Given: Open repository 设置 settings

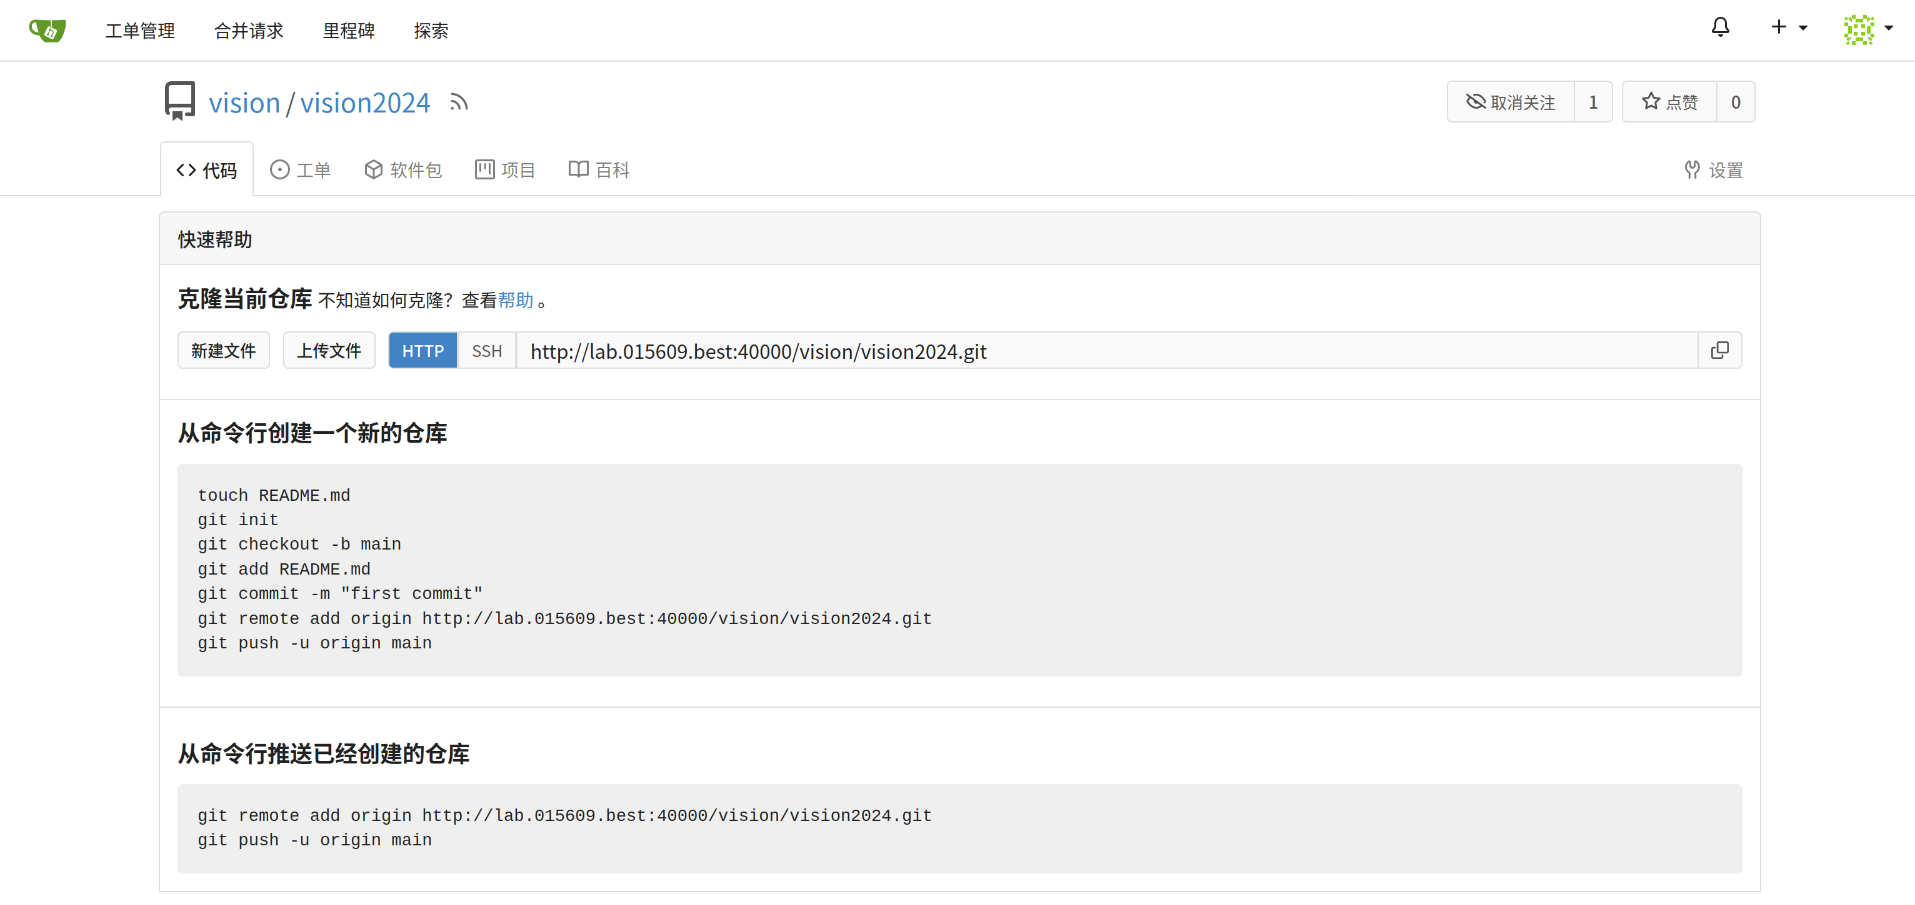Looking at the screenshot, I should (x=1713, y=170).
